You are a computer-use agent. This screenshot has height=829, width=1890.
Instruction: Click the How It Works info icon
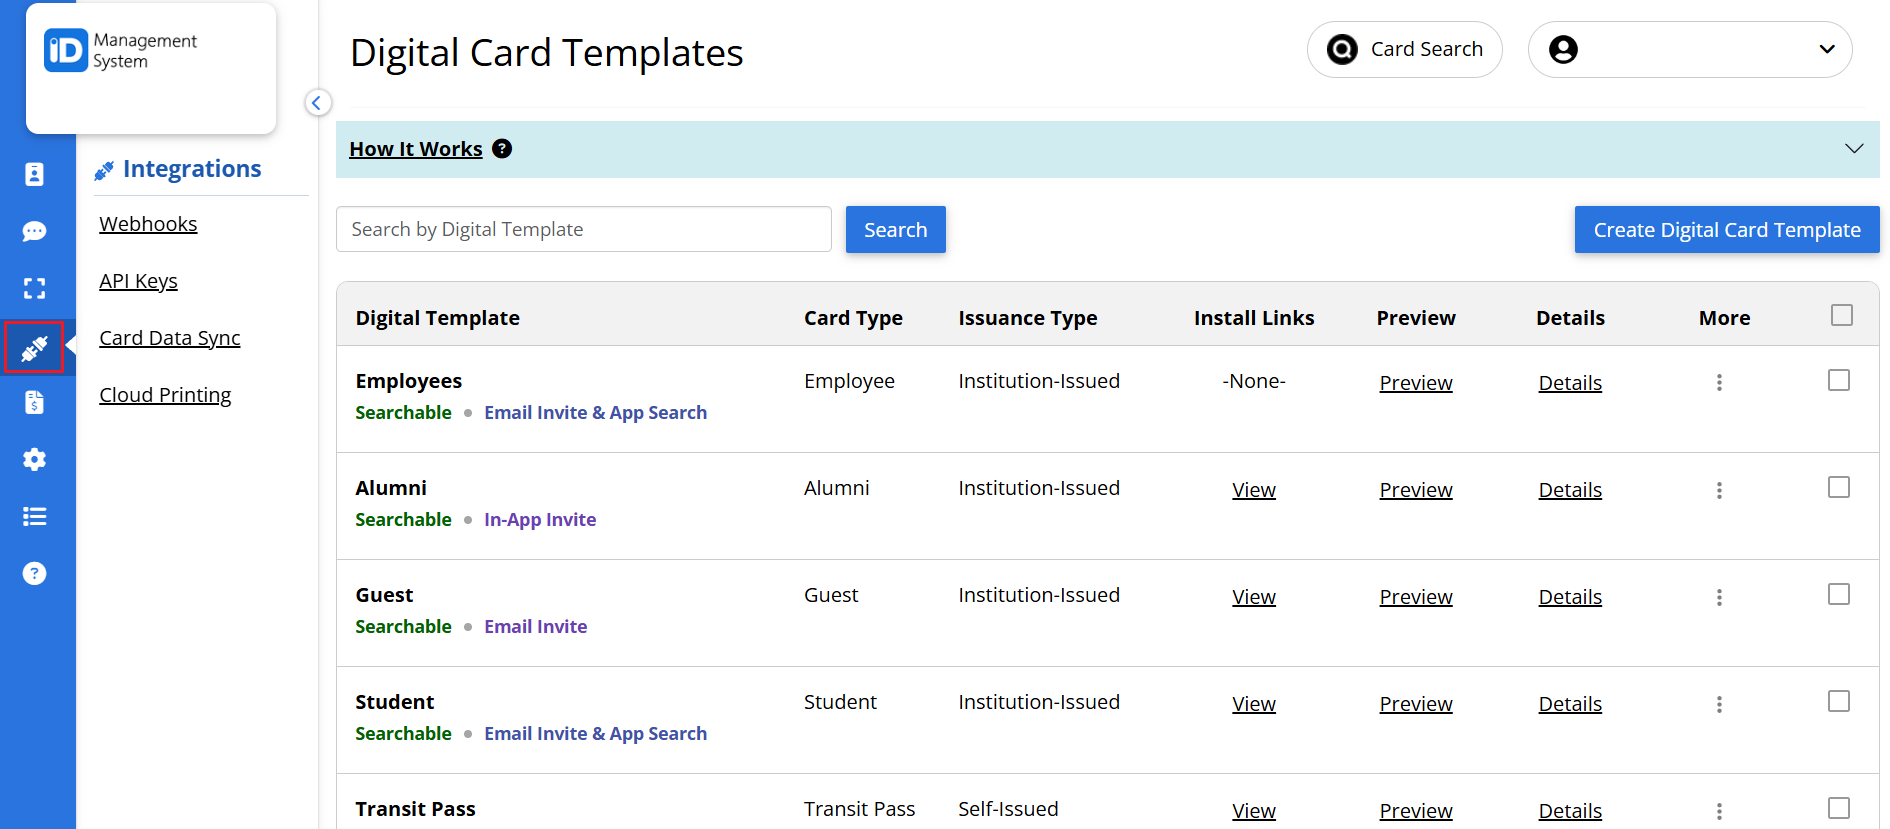pyautogui.click(x=502, y=149)
